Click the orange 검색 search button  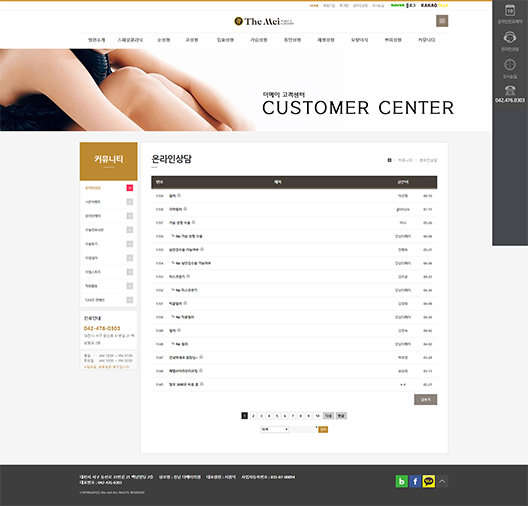pyautogui.click(x=323, y=429)
